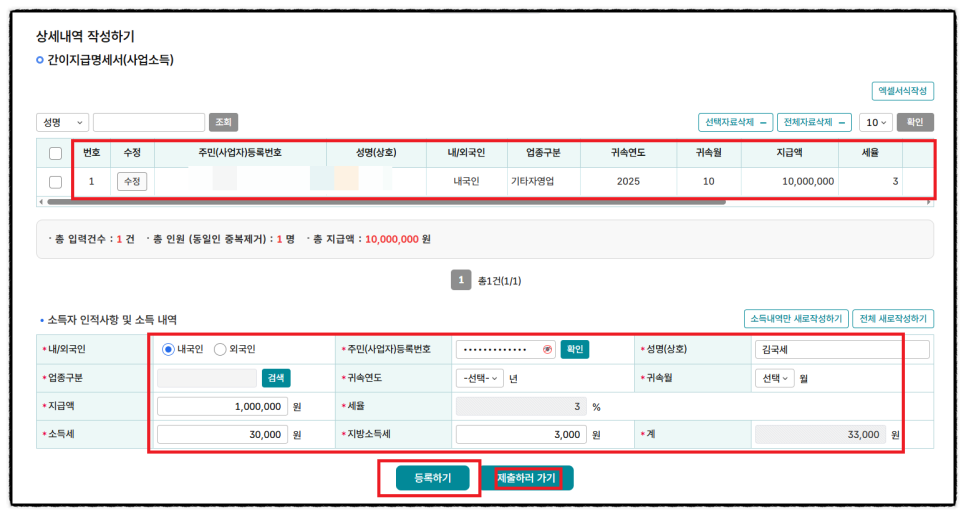Open the 10 rows-per-page dropdown
The image size is (966, 516).
[x=875, y=123]
